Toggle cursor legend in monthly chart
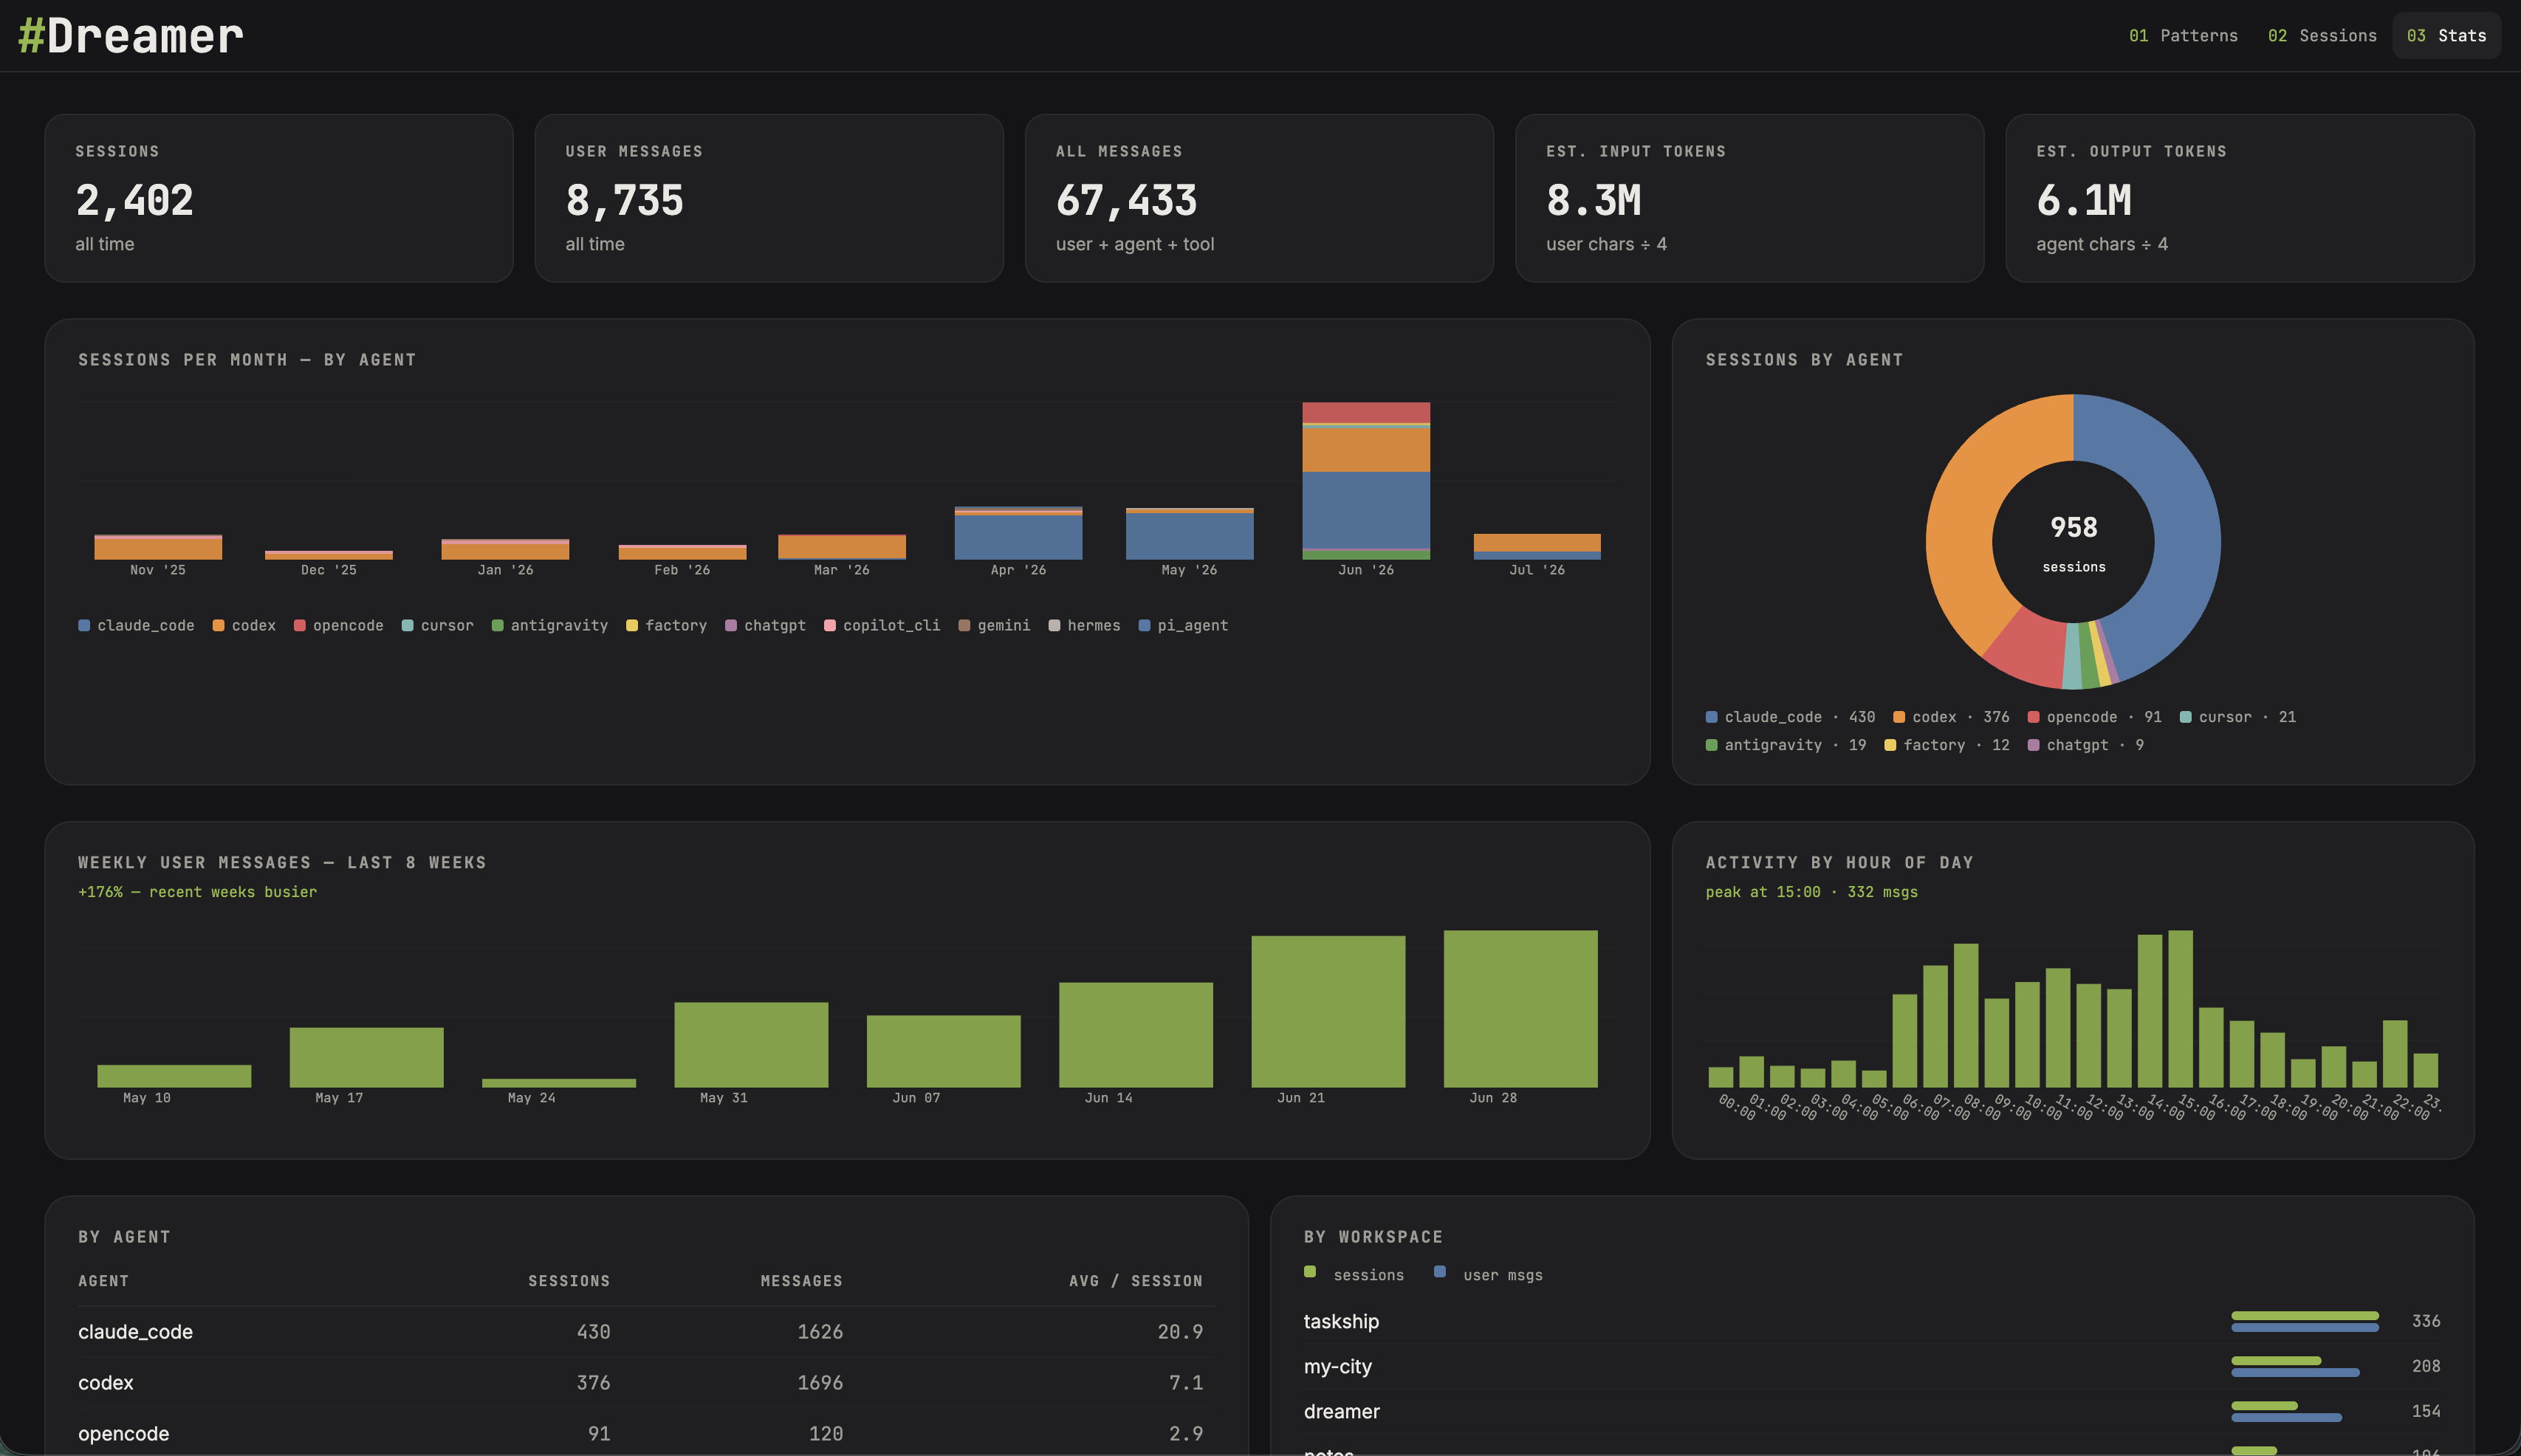Screen dimensions: 2521x1456 (x=438, y=625)
